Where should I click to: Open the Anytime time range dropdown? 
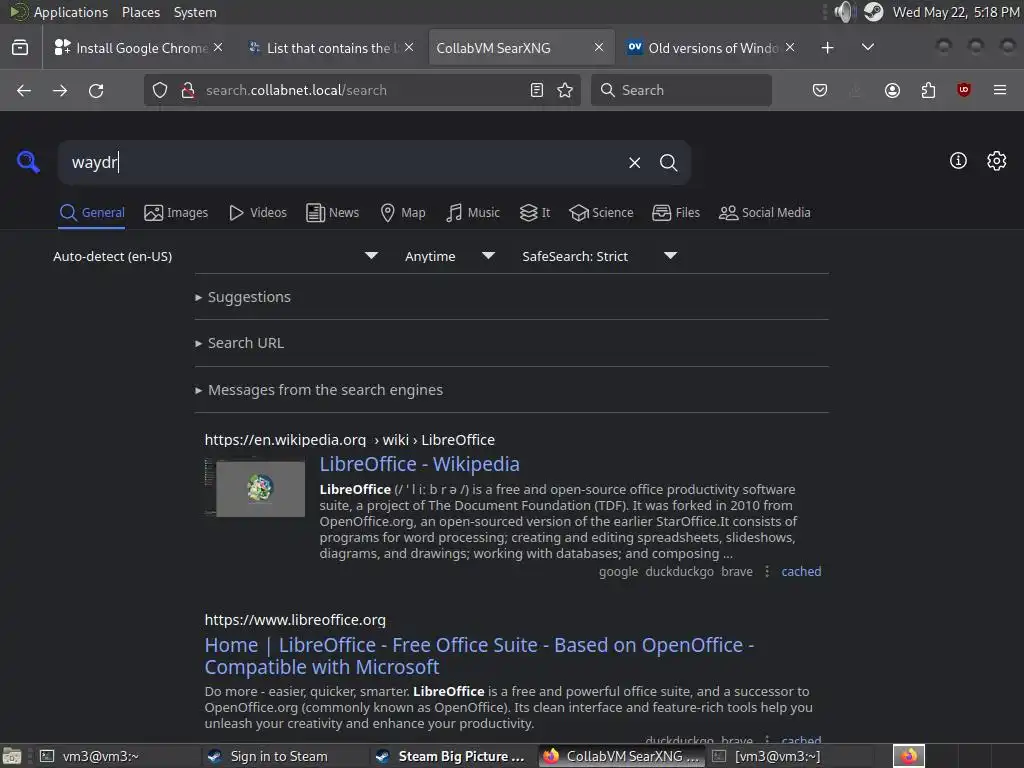[x=449, y=256]
